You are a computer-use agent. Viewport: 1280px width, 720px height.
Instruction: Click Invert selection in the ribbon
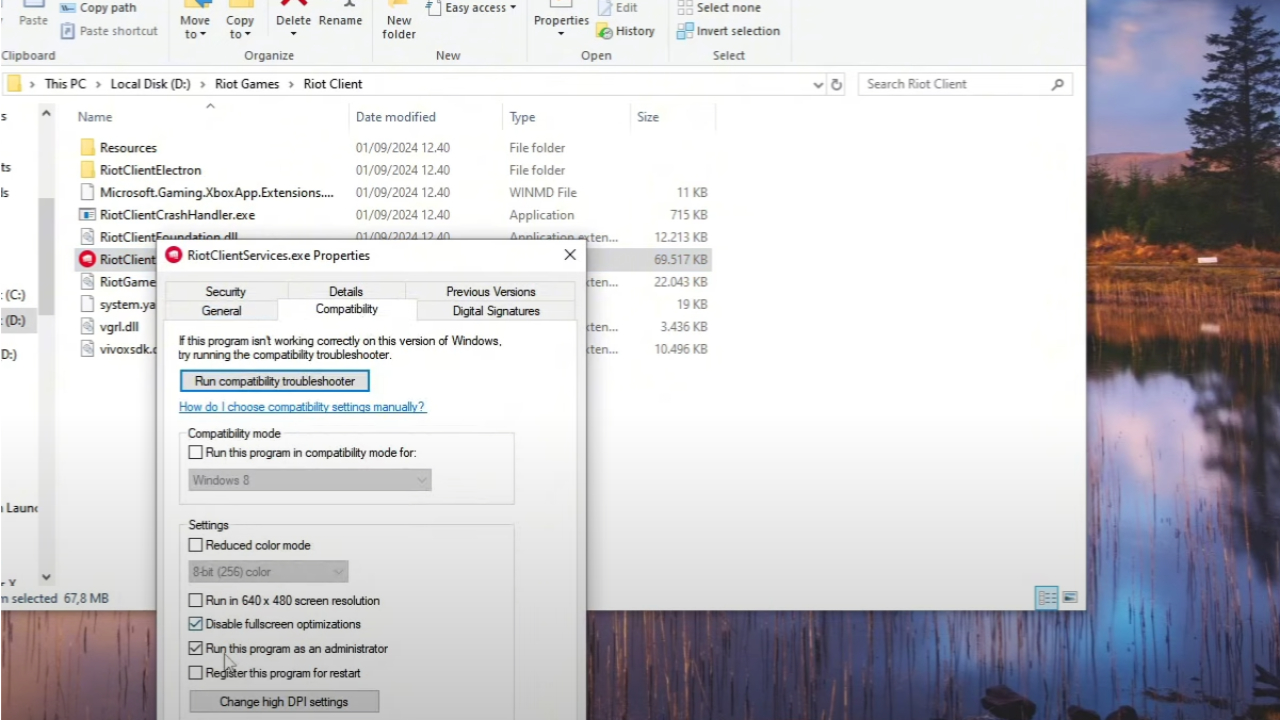pyautogui.click(x=728, y=31)
